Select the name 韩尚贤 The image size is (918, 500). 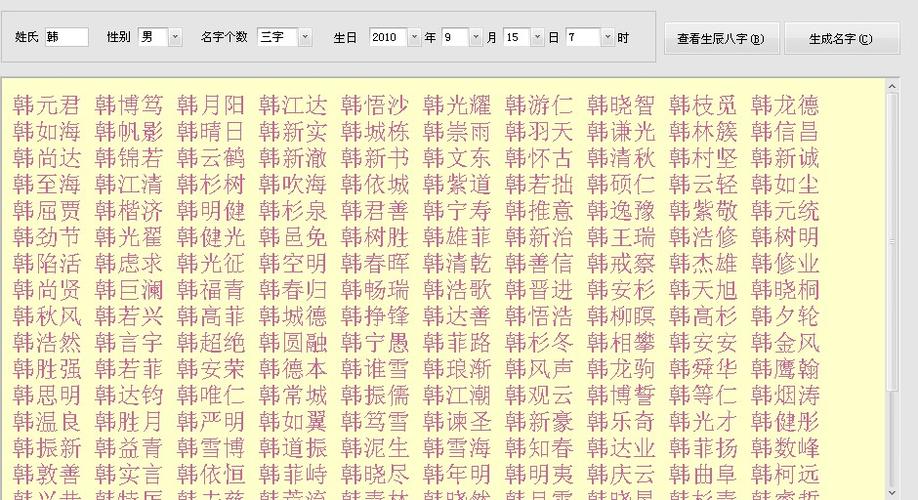point(46,290)
